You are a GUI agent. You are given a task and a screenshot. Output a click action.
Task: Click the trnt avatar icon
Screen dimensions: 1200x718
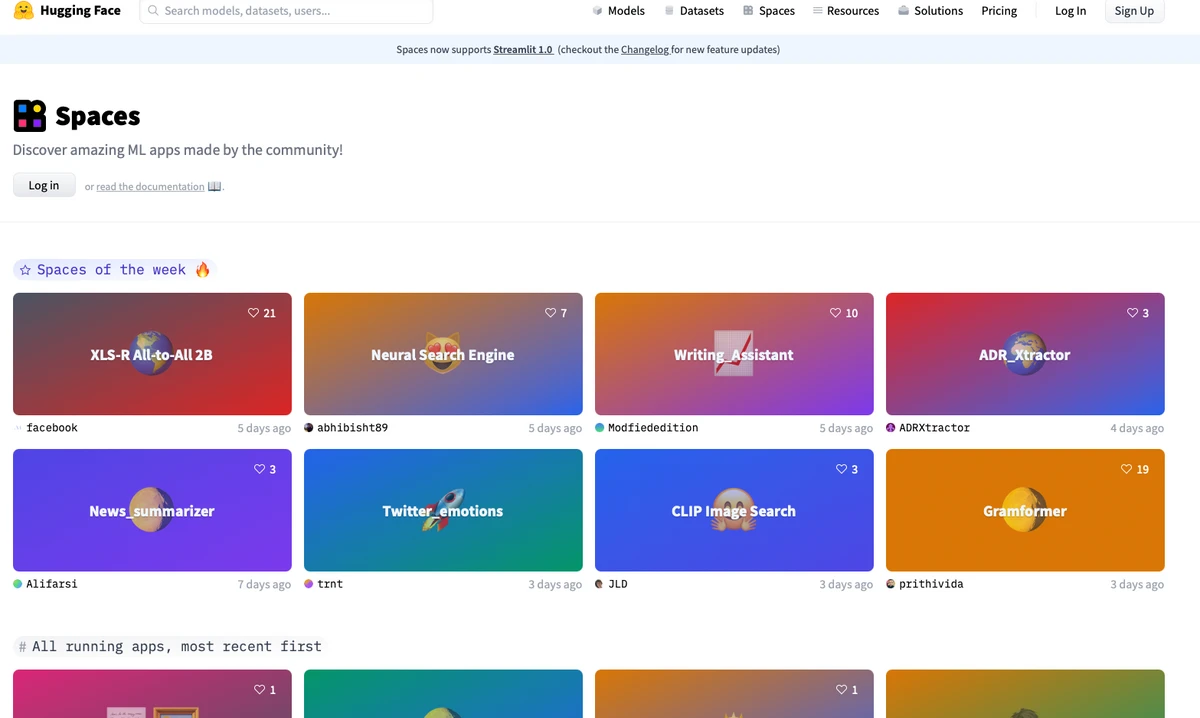[x=309, y=583]
